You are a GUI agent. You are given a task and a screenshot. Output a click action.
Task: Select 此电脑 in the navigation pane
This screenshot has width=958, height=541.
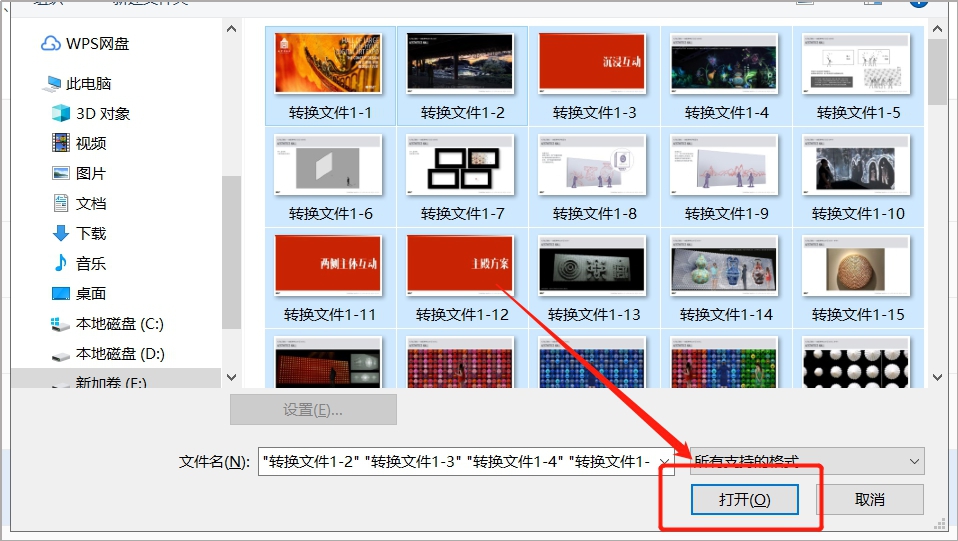(x=77, y=84)
